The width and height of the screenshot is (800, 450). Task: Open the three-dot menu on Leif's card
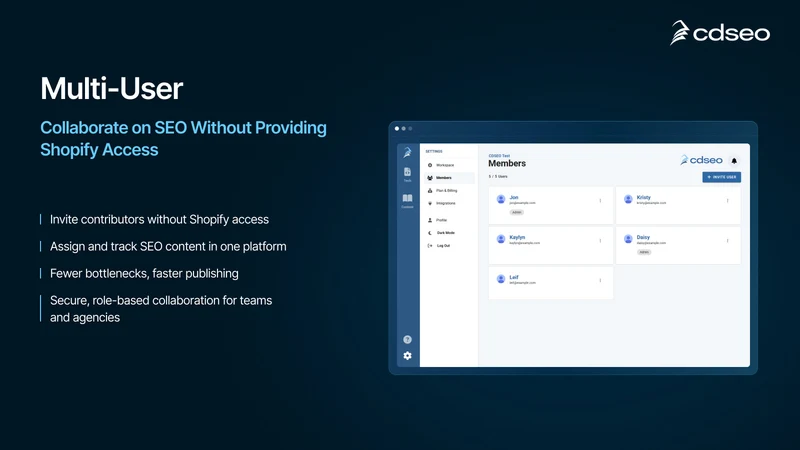(x=600, y=280)
